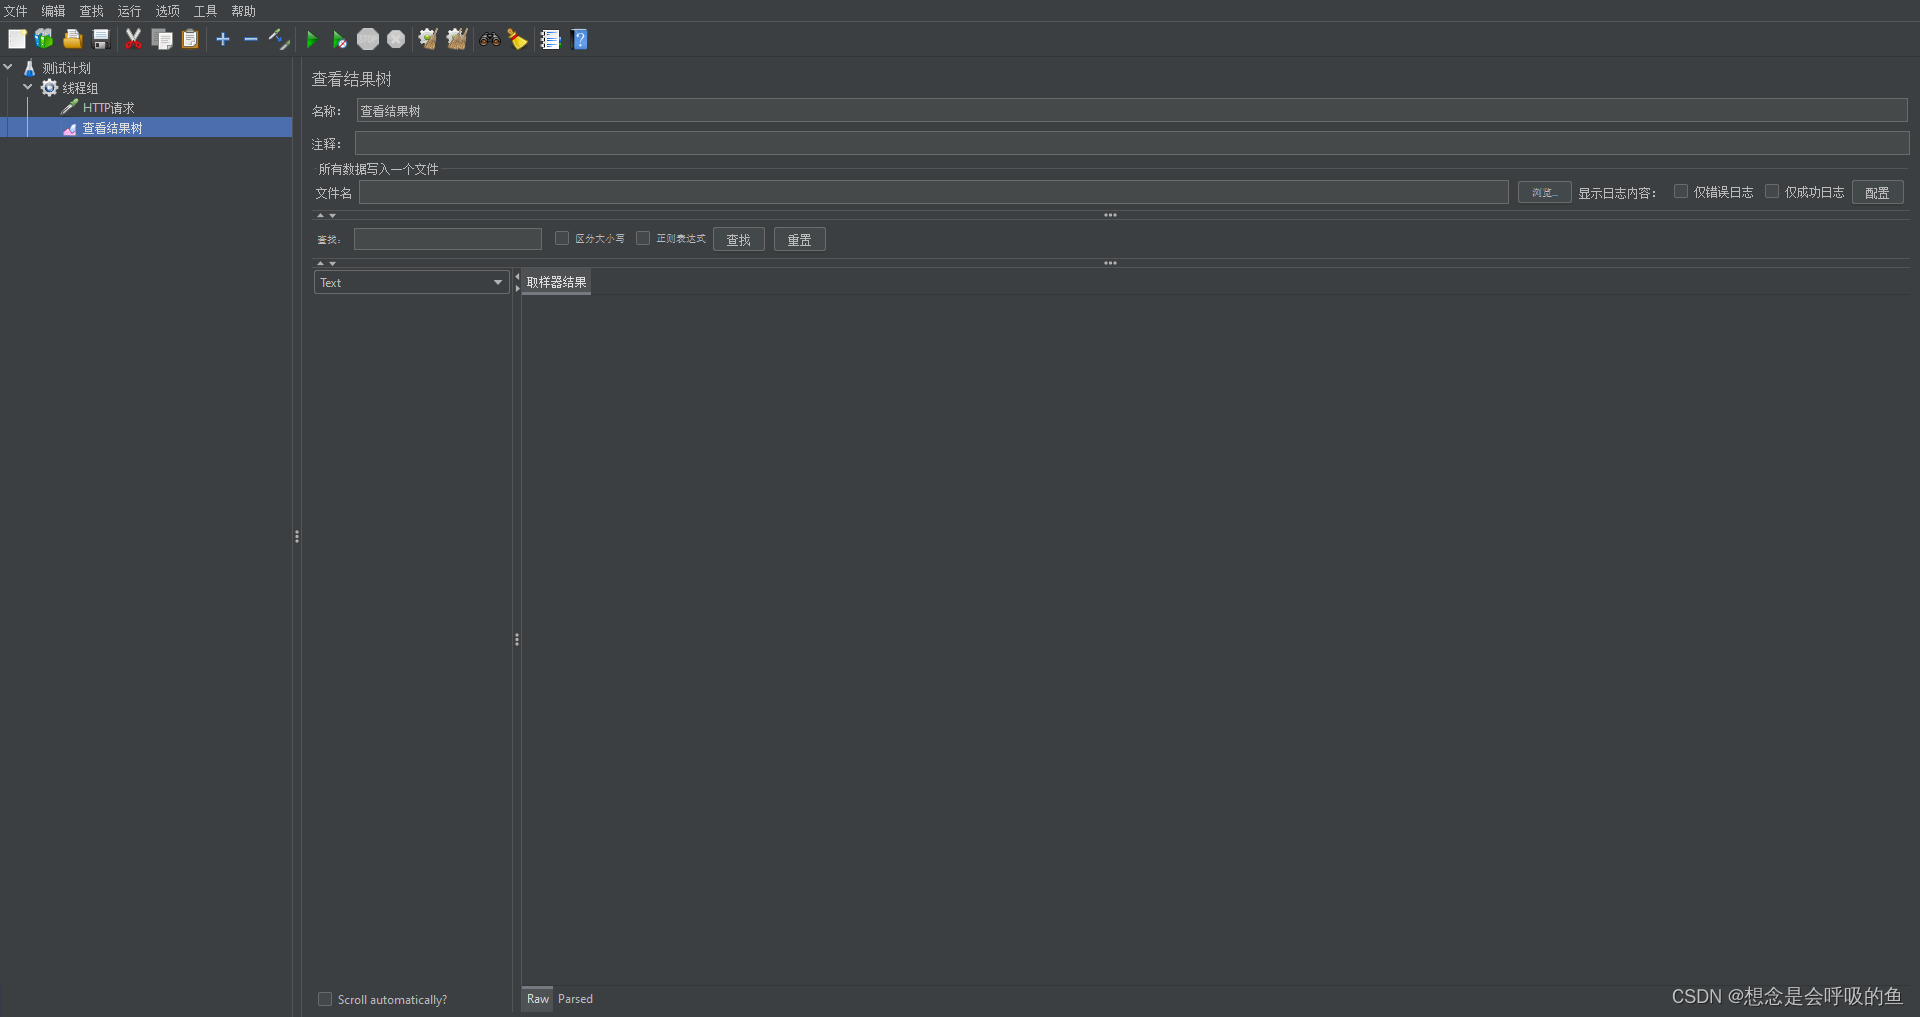This screenshot has width=1920, height=1017.
Task: Click the Shutdown round X icon
Action: coord(396,39)
